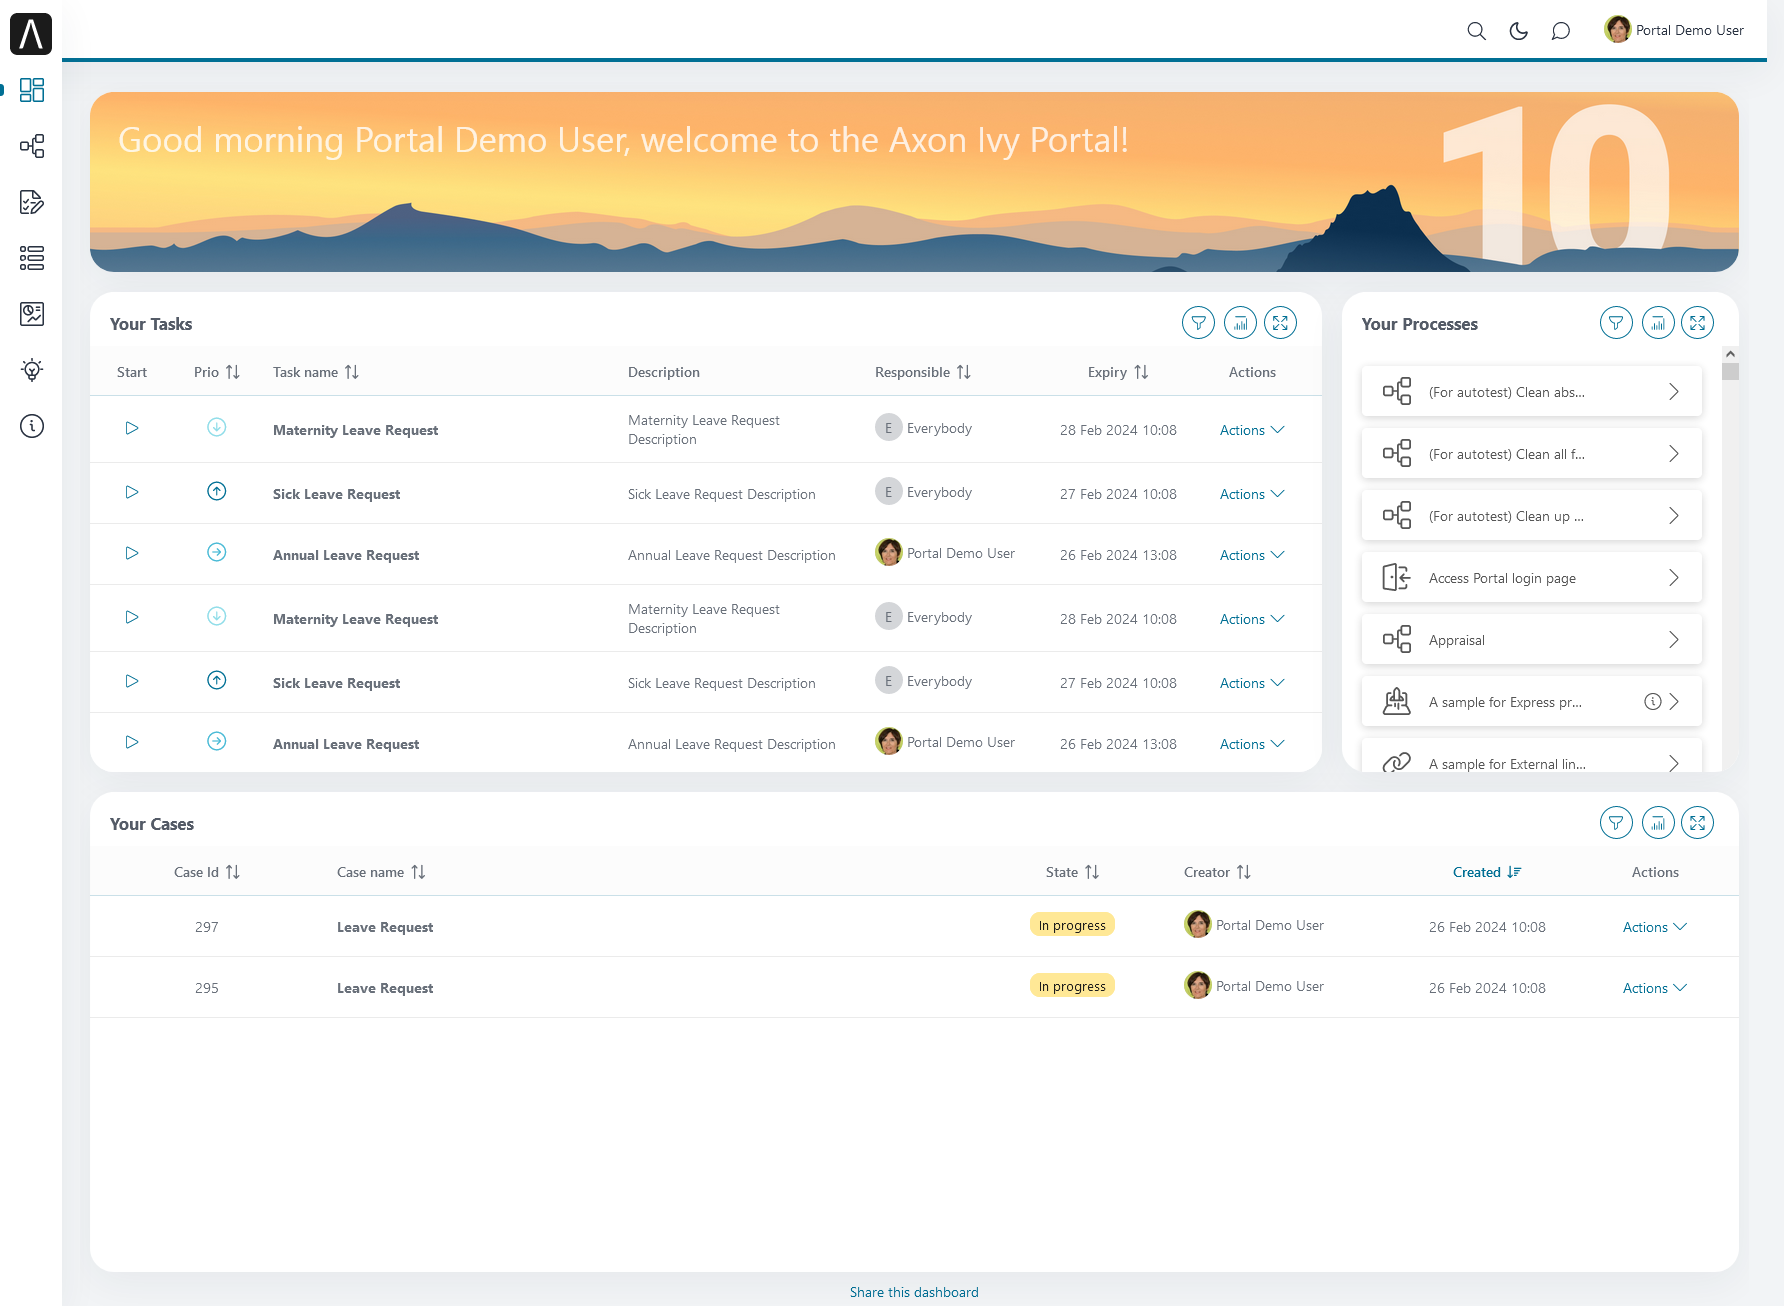Open Actions dropdown for first Annual Leave Request
Image resolution: width=1784 pixels, height=1306 pixels.
[1252, 555]
